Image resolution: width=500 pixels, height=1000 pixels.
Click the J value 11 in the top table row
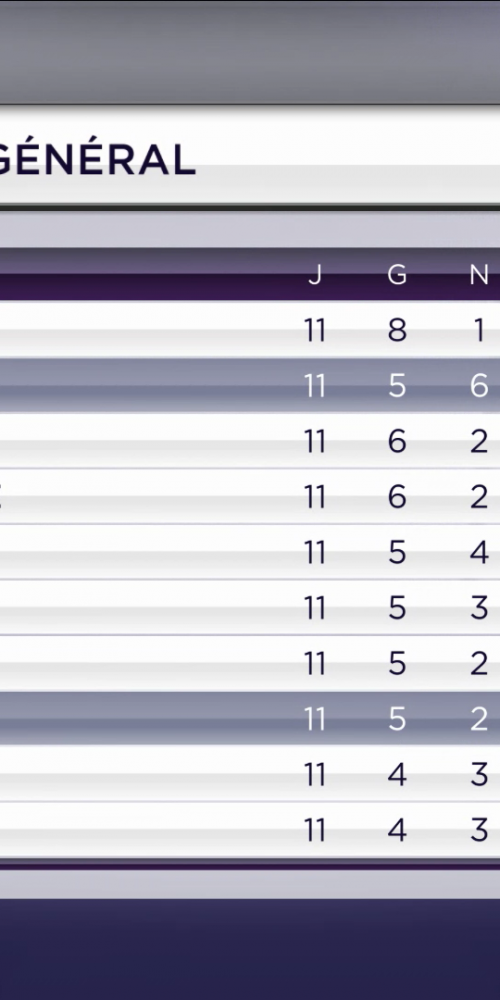click(x=315, y=330)
